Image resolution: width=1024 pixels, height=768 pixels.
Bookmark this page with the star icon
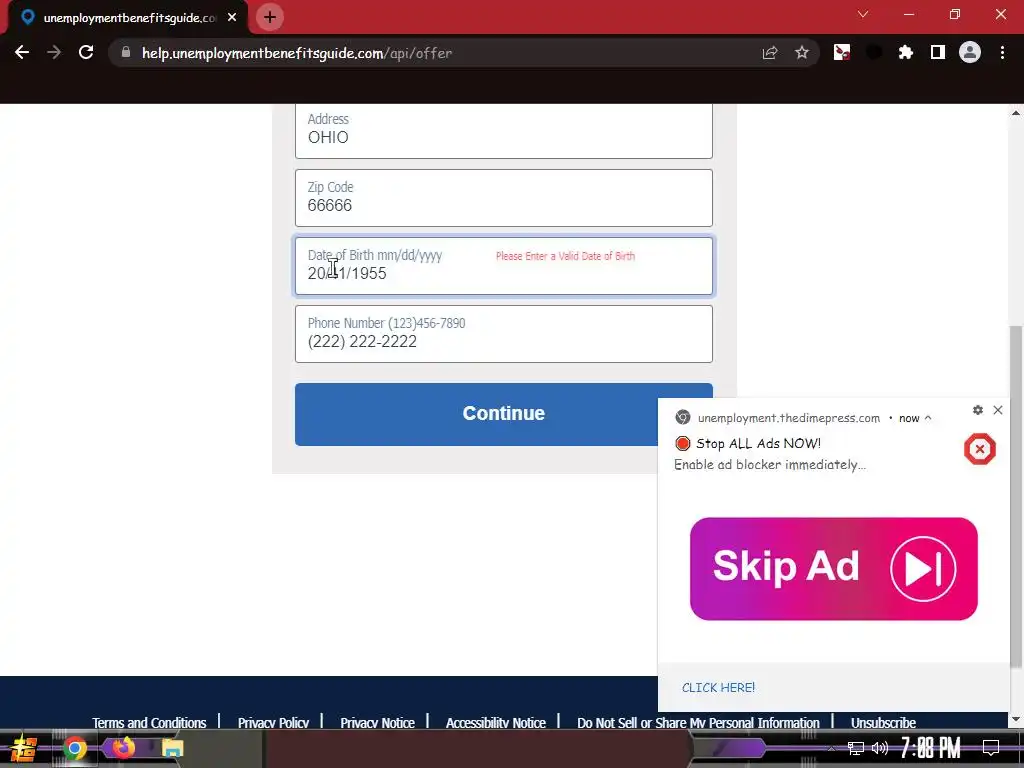[x=802, y=53]
